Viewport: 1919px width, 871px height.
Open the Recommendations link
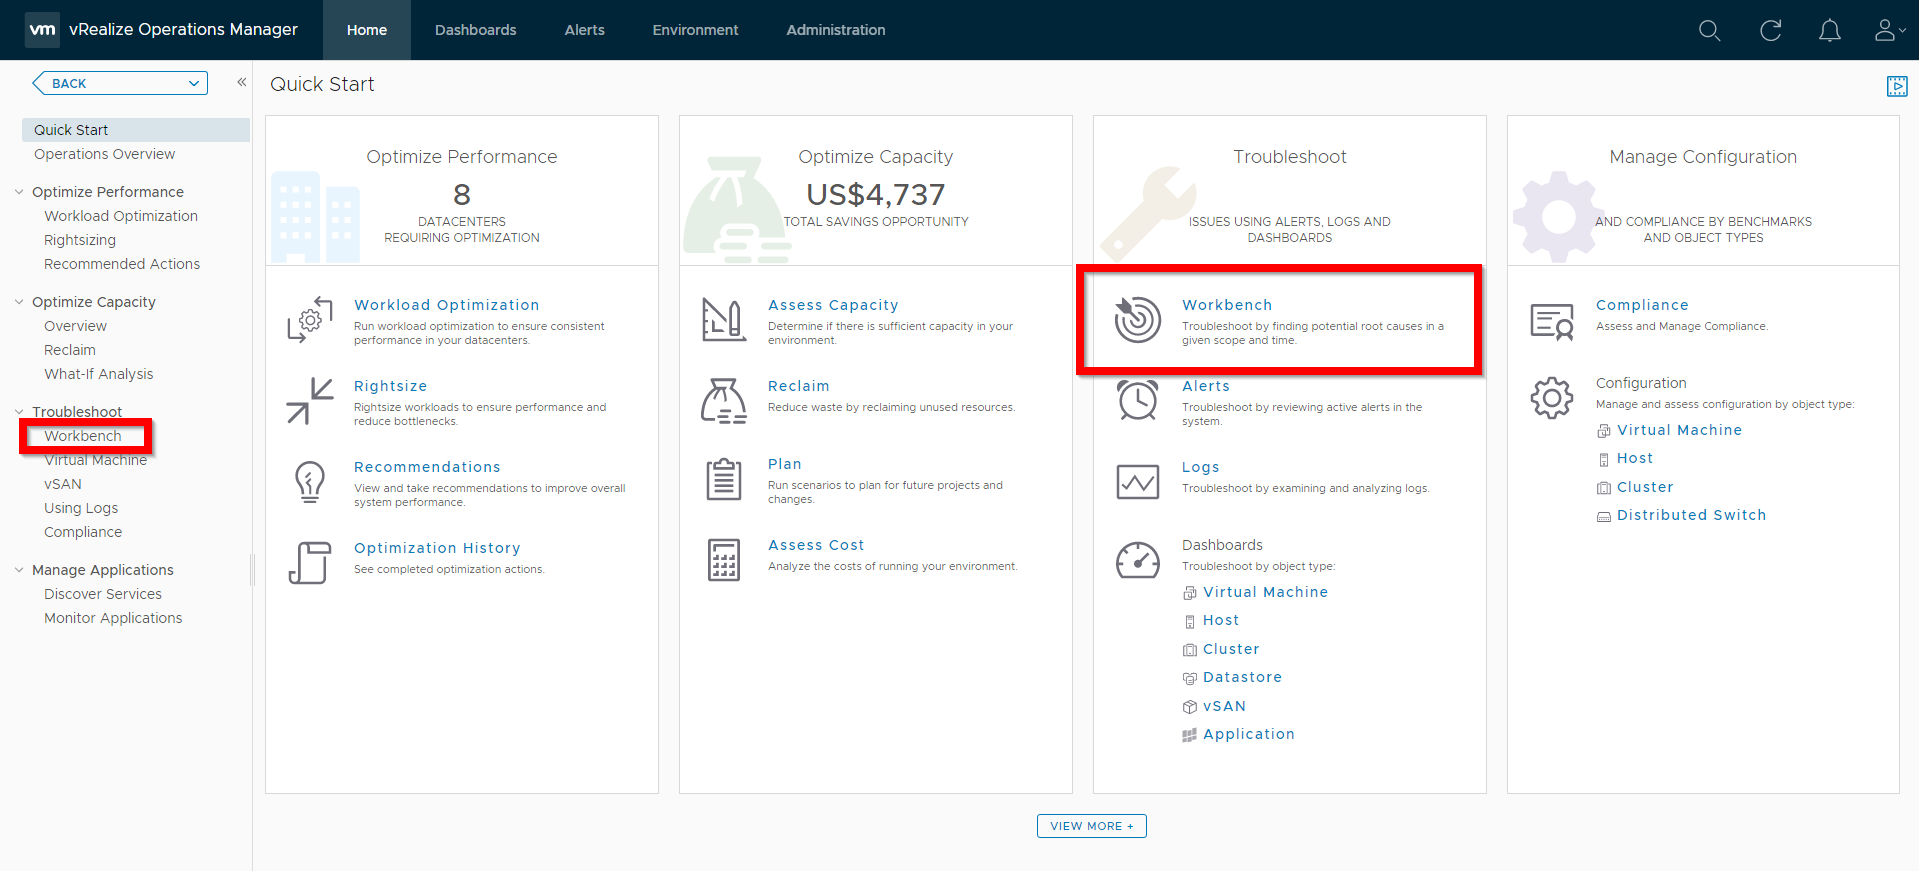tap(427, 467)
